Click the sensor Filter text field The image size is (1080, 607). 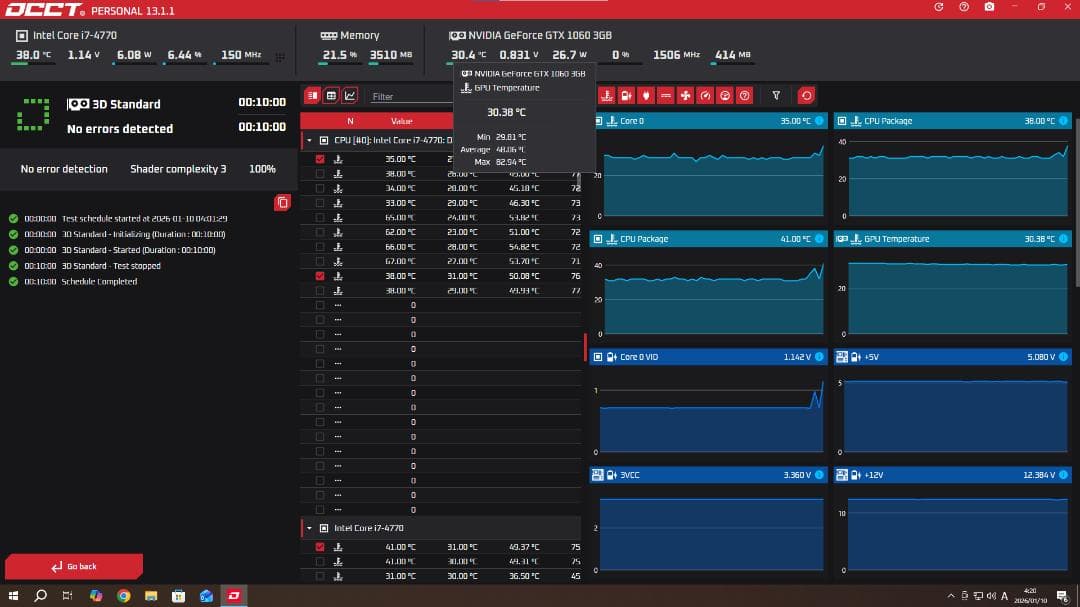point(410,97)
